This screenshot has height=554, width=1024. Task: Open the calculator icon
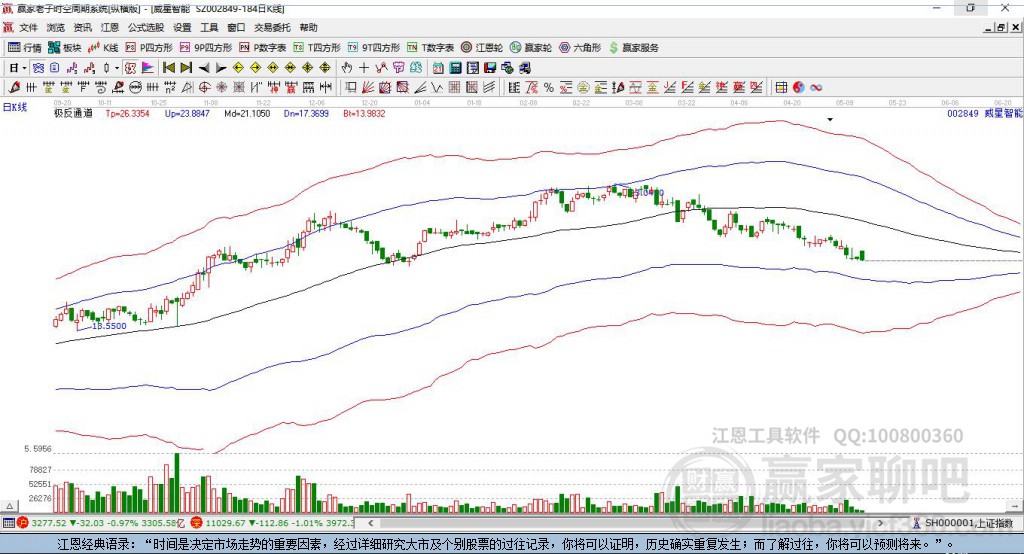point(455,68)
